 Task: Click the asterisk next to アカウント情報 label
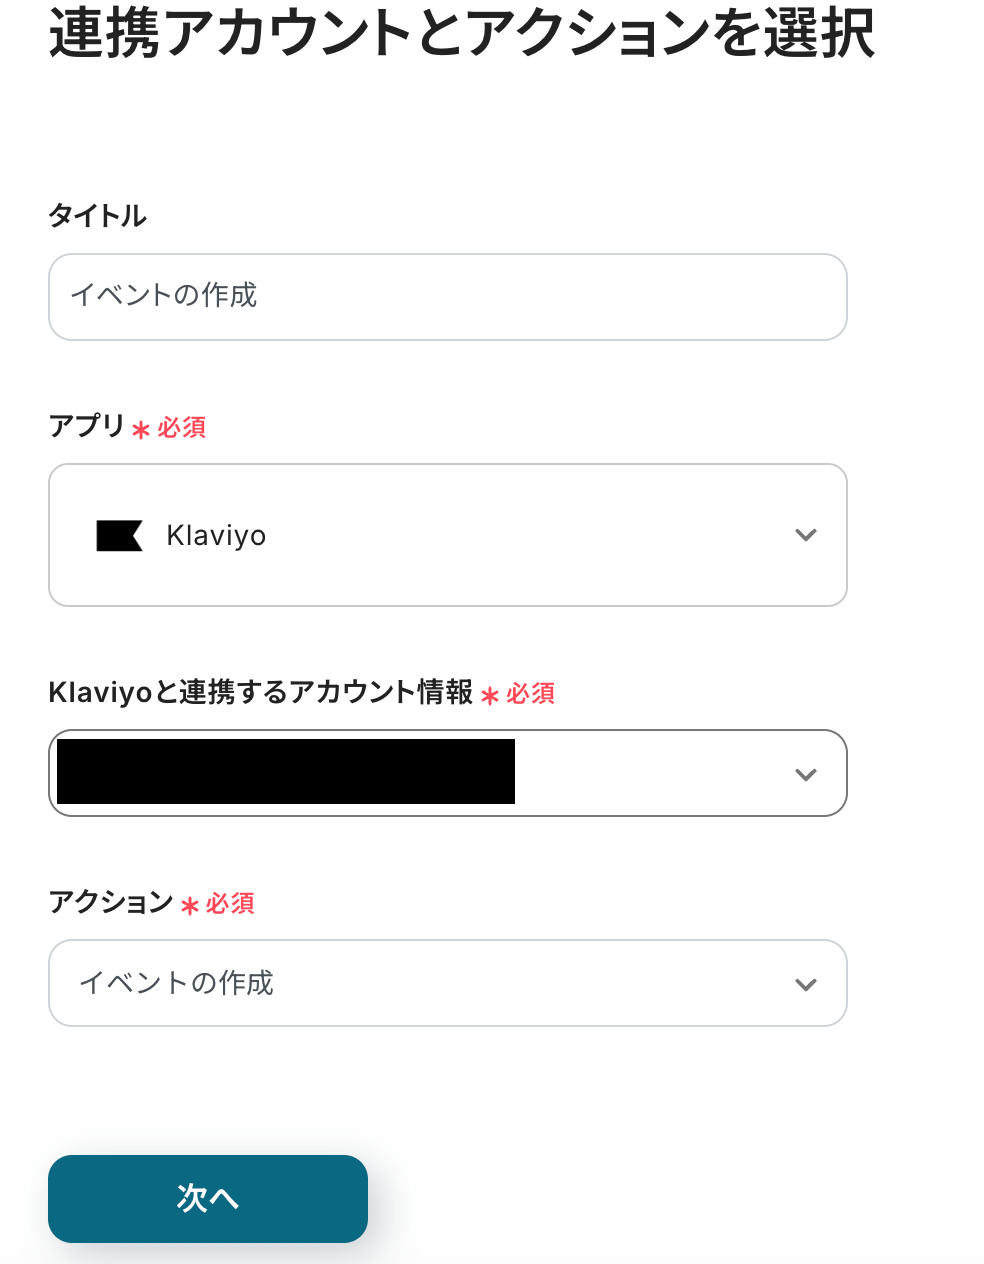pyautogui.click(x=490, y=696)
